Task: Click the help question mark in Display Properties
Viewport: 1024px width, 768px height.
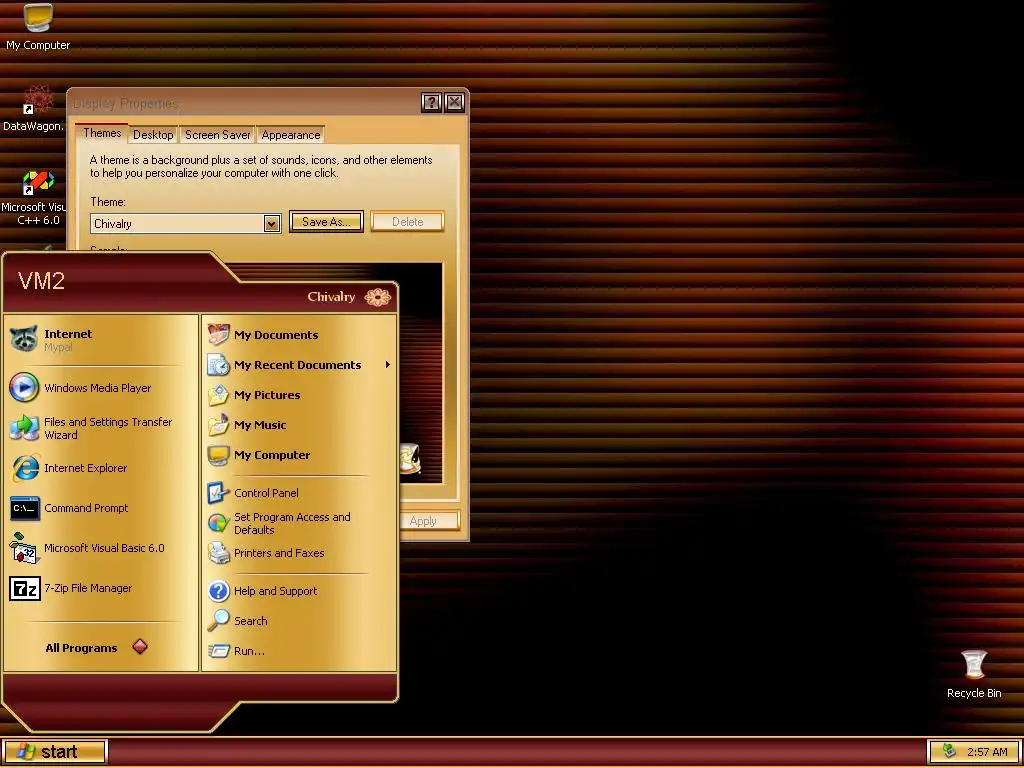Action: [431, 102]
